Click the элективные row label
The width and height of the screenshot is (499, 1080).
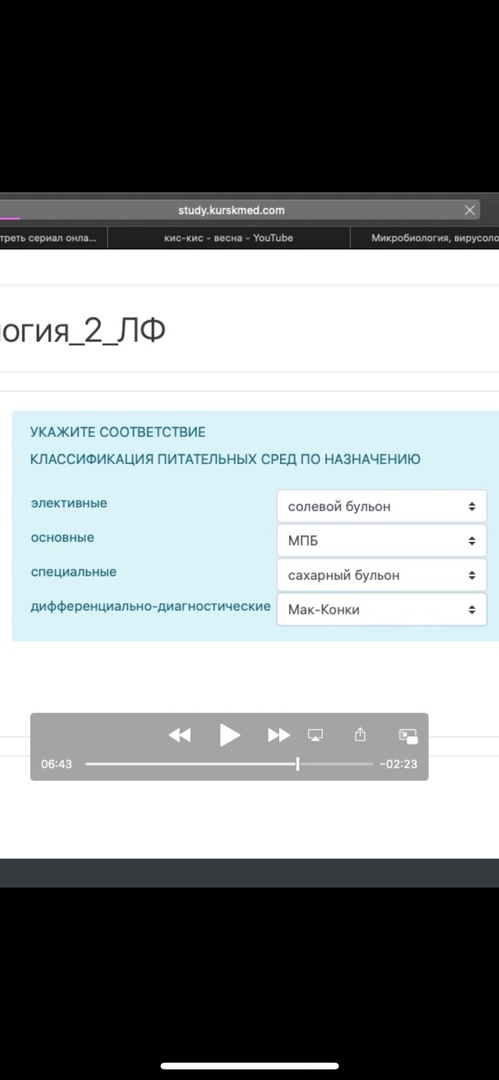click(x=69, y=503)
